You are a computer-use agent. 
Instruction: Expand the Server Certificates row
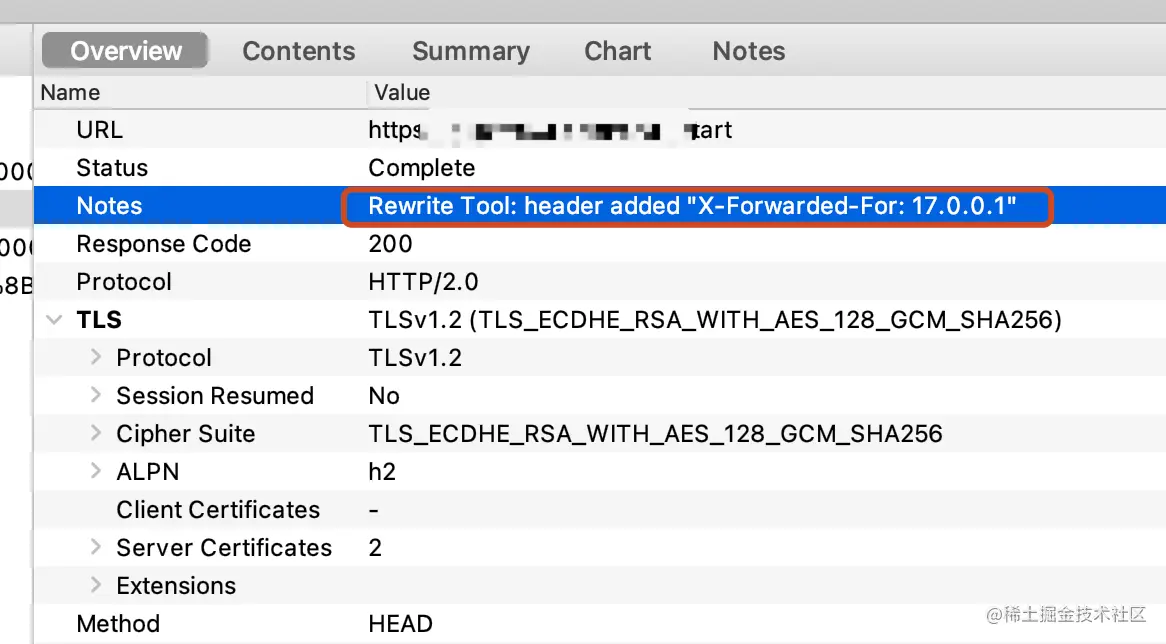click(x=95, y=547)
